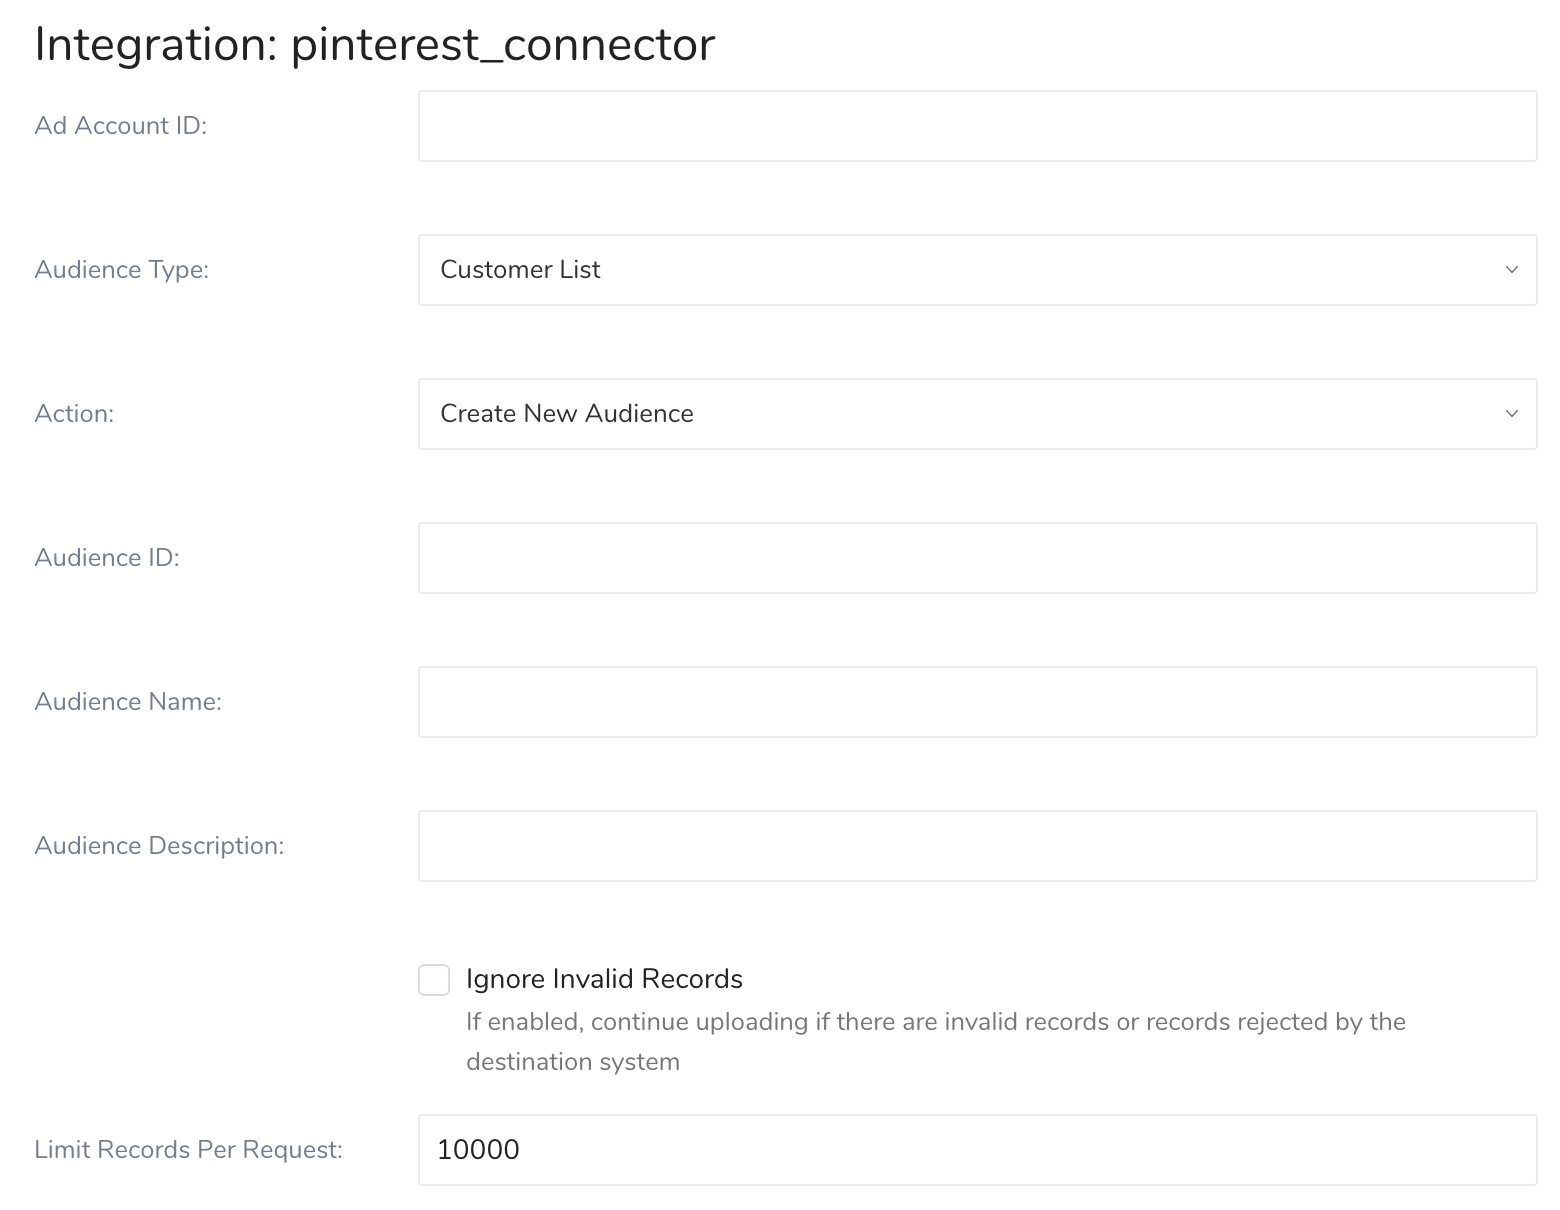The width and height of the screenshot is (1560, 1210).
Task: Click the Audience Type label
Action: 122,270
